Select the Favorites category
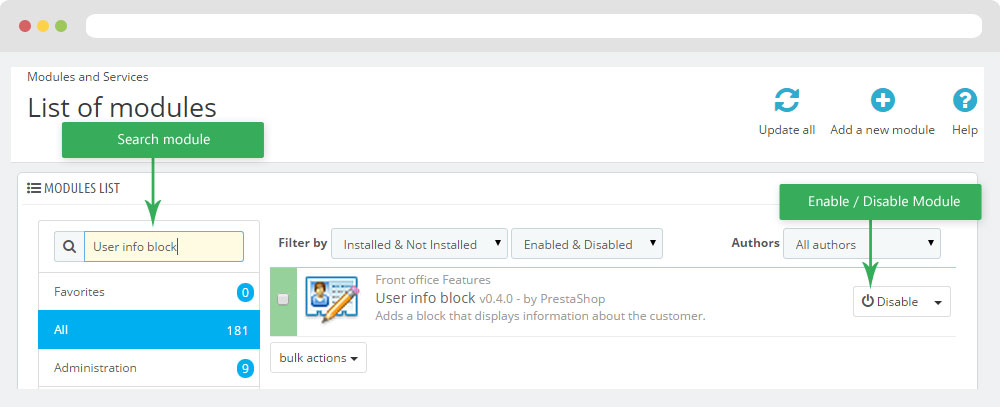The width and height of the screenshot is (1000, 407). (x=148, y=292)
